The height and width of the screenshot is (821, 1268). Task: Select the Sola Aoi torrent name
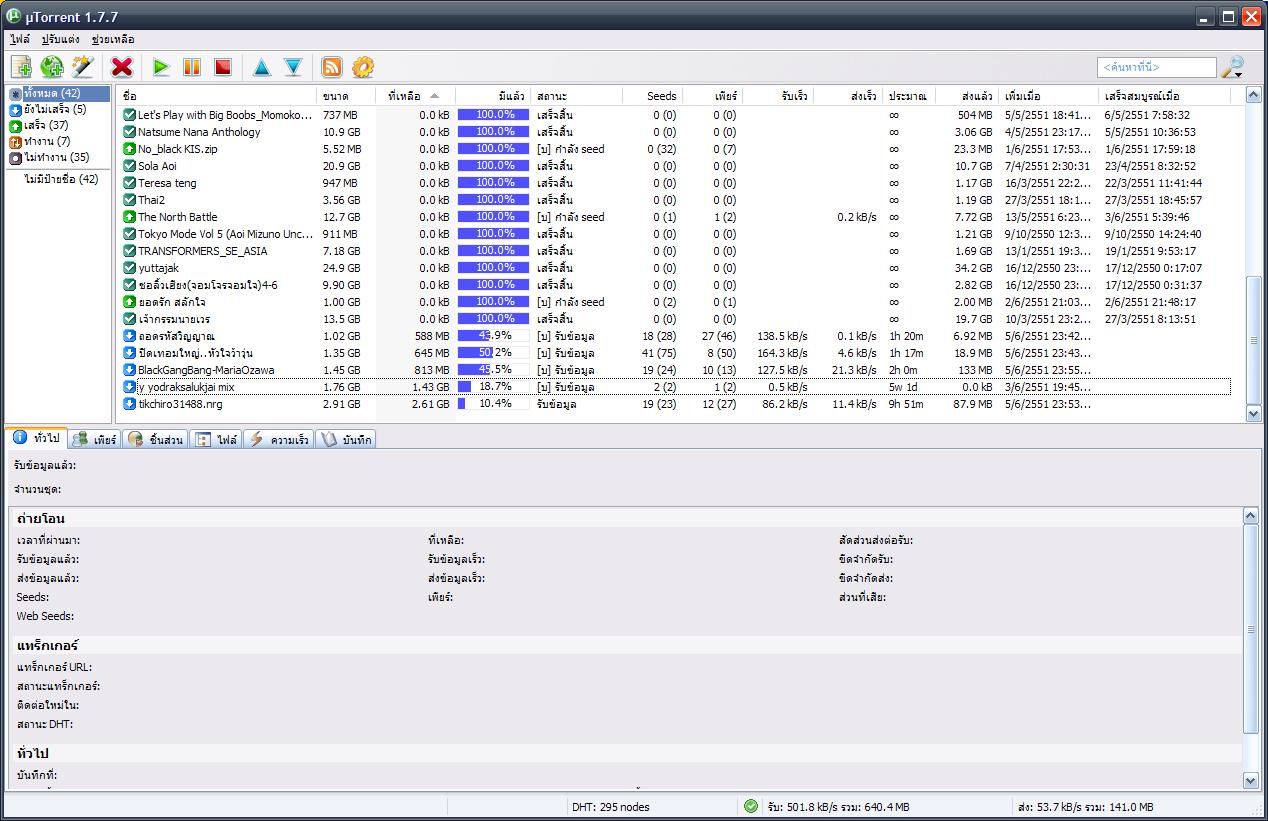coord(159,166)
